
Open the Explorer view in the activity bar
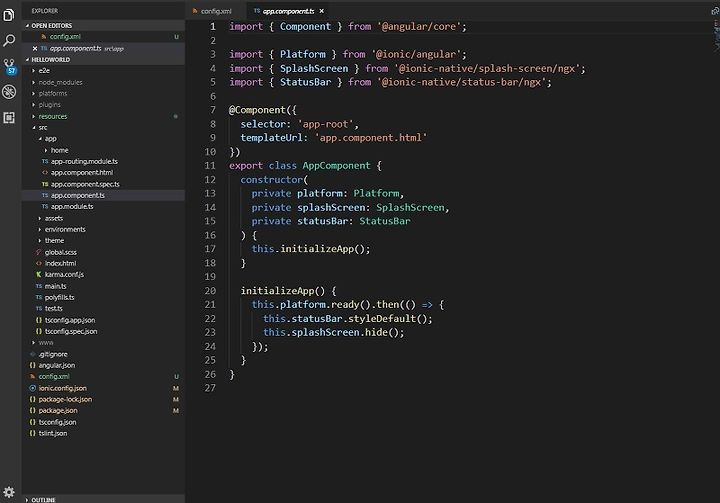click(x=9, y=15)
